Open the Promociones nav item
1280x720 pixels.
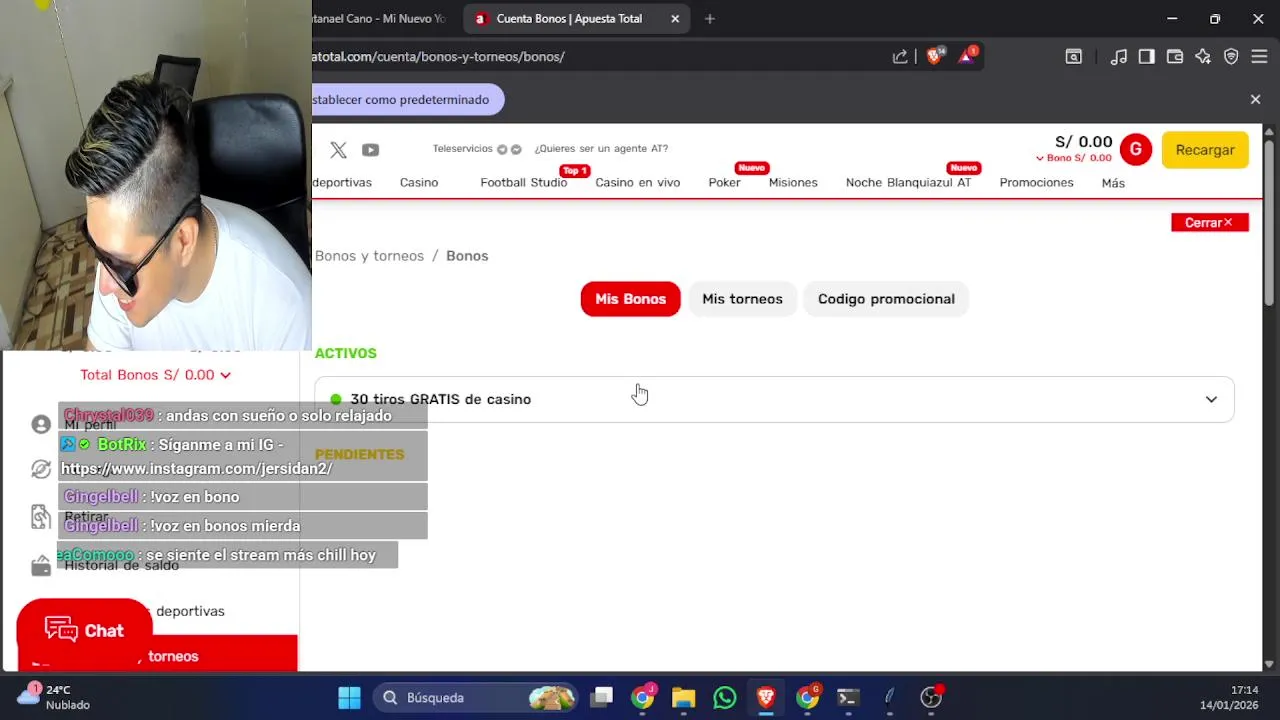point(1036,183)
